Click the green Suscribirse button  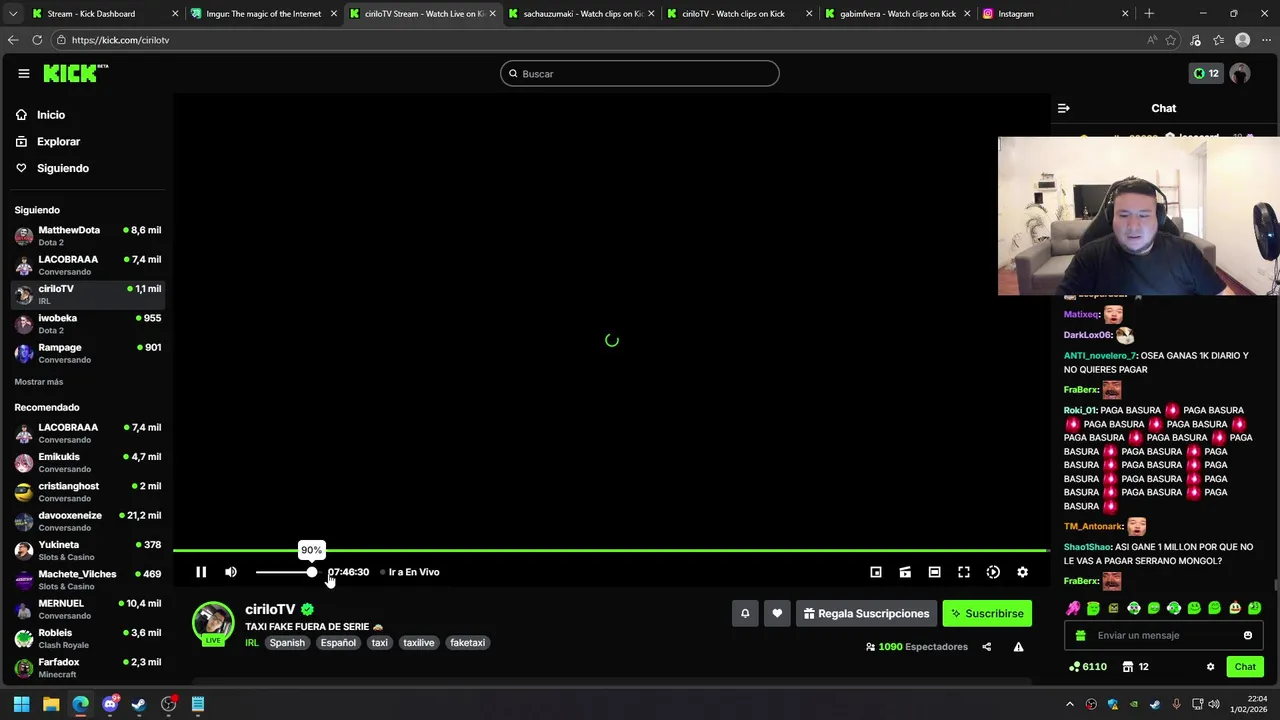coord(987,613)
